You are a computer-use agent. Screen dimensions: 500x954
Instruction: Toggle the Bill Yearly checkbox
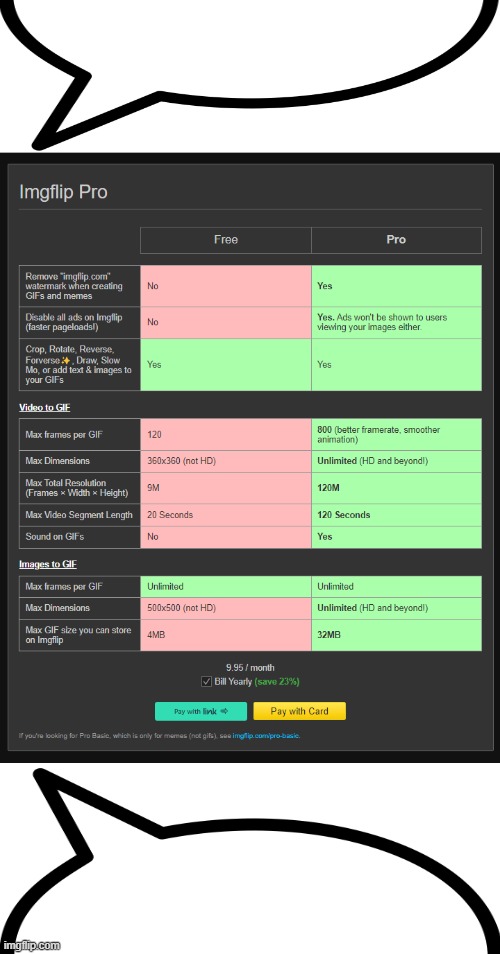coord(207,682)
